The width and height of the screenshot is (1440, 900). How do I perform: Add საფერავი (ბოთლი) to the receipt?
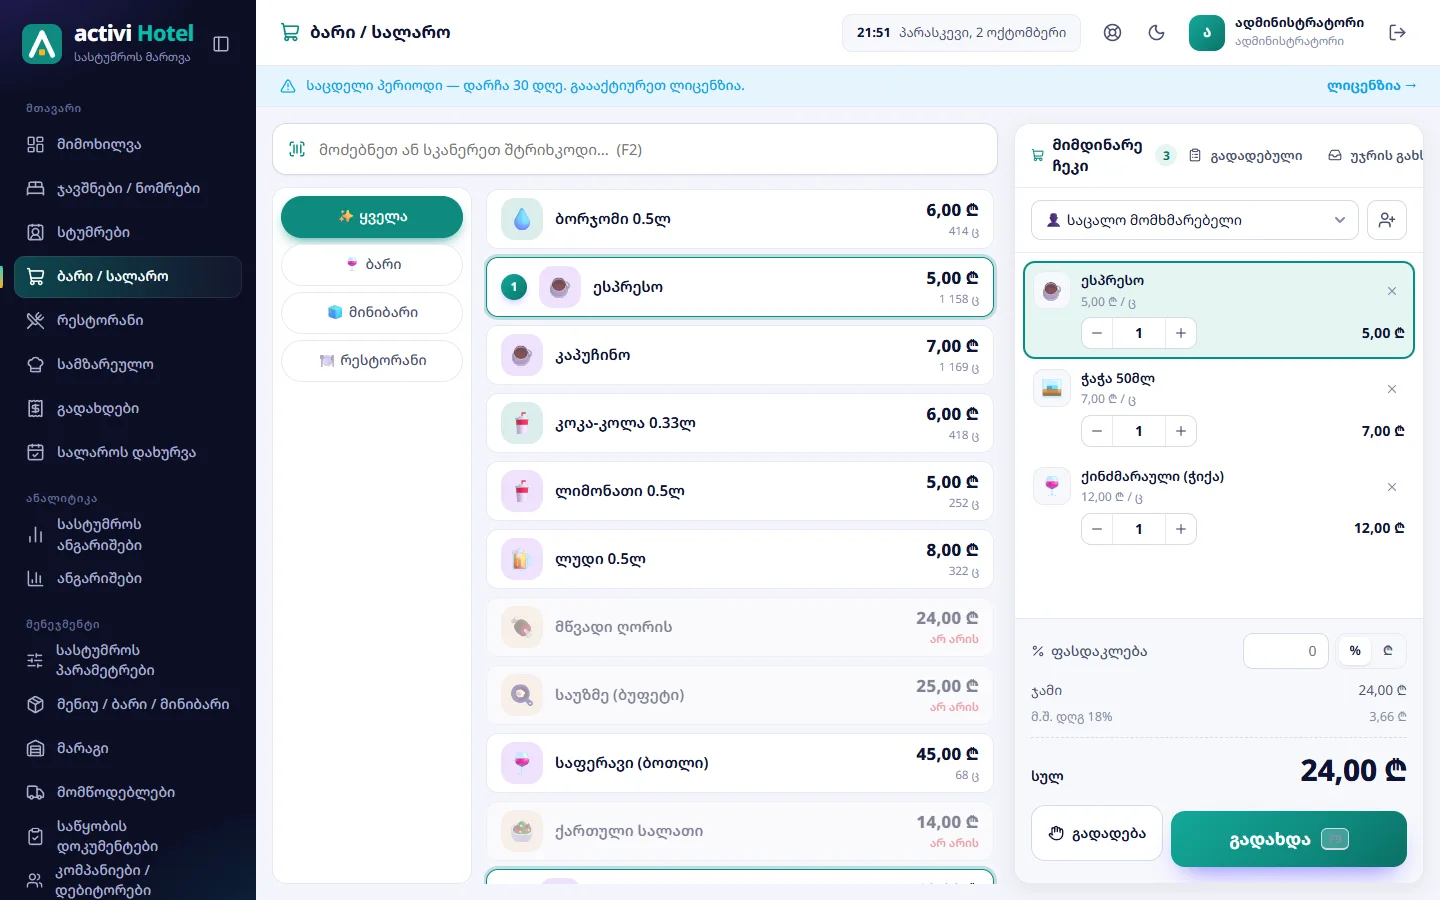pos(740,763)
